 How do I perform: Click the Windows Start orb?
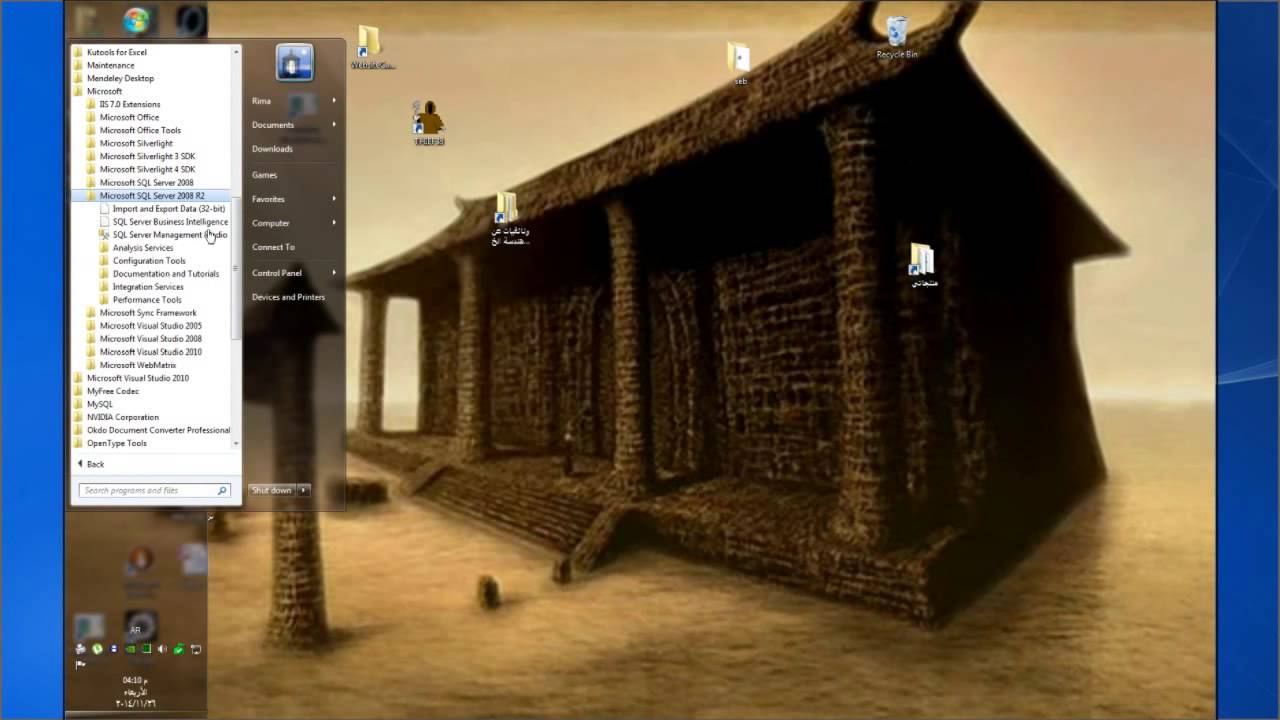pos(136,20)
